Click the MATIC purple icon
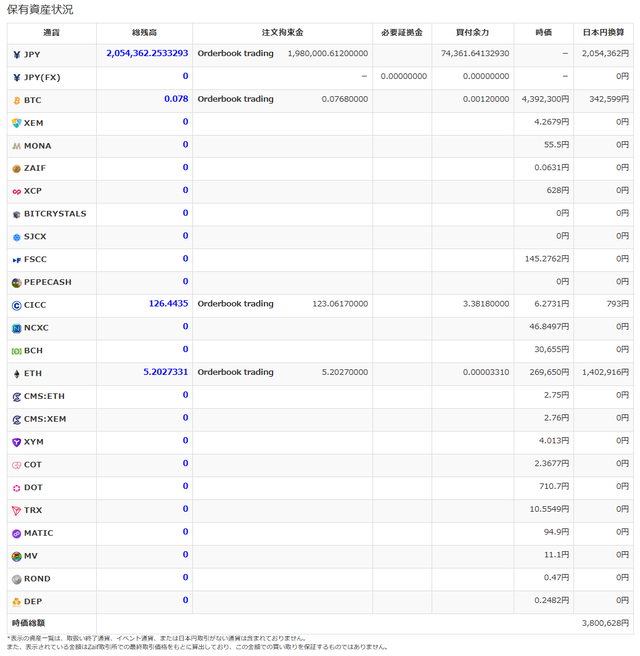 pyautogui.click(x=16, y=533)
